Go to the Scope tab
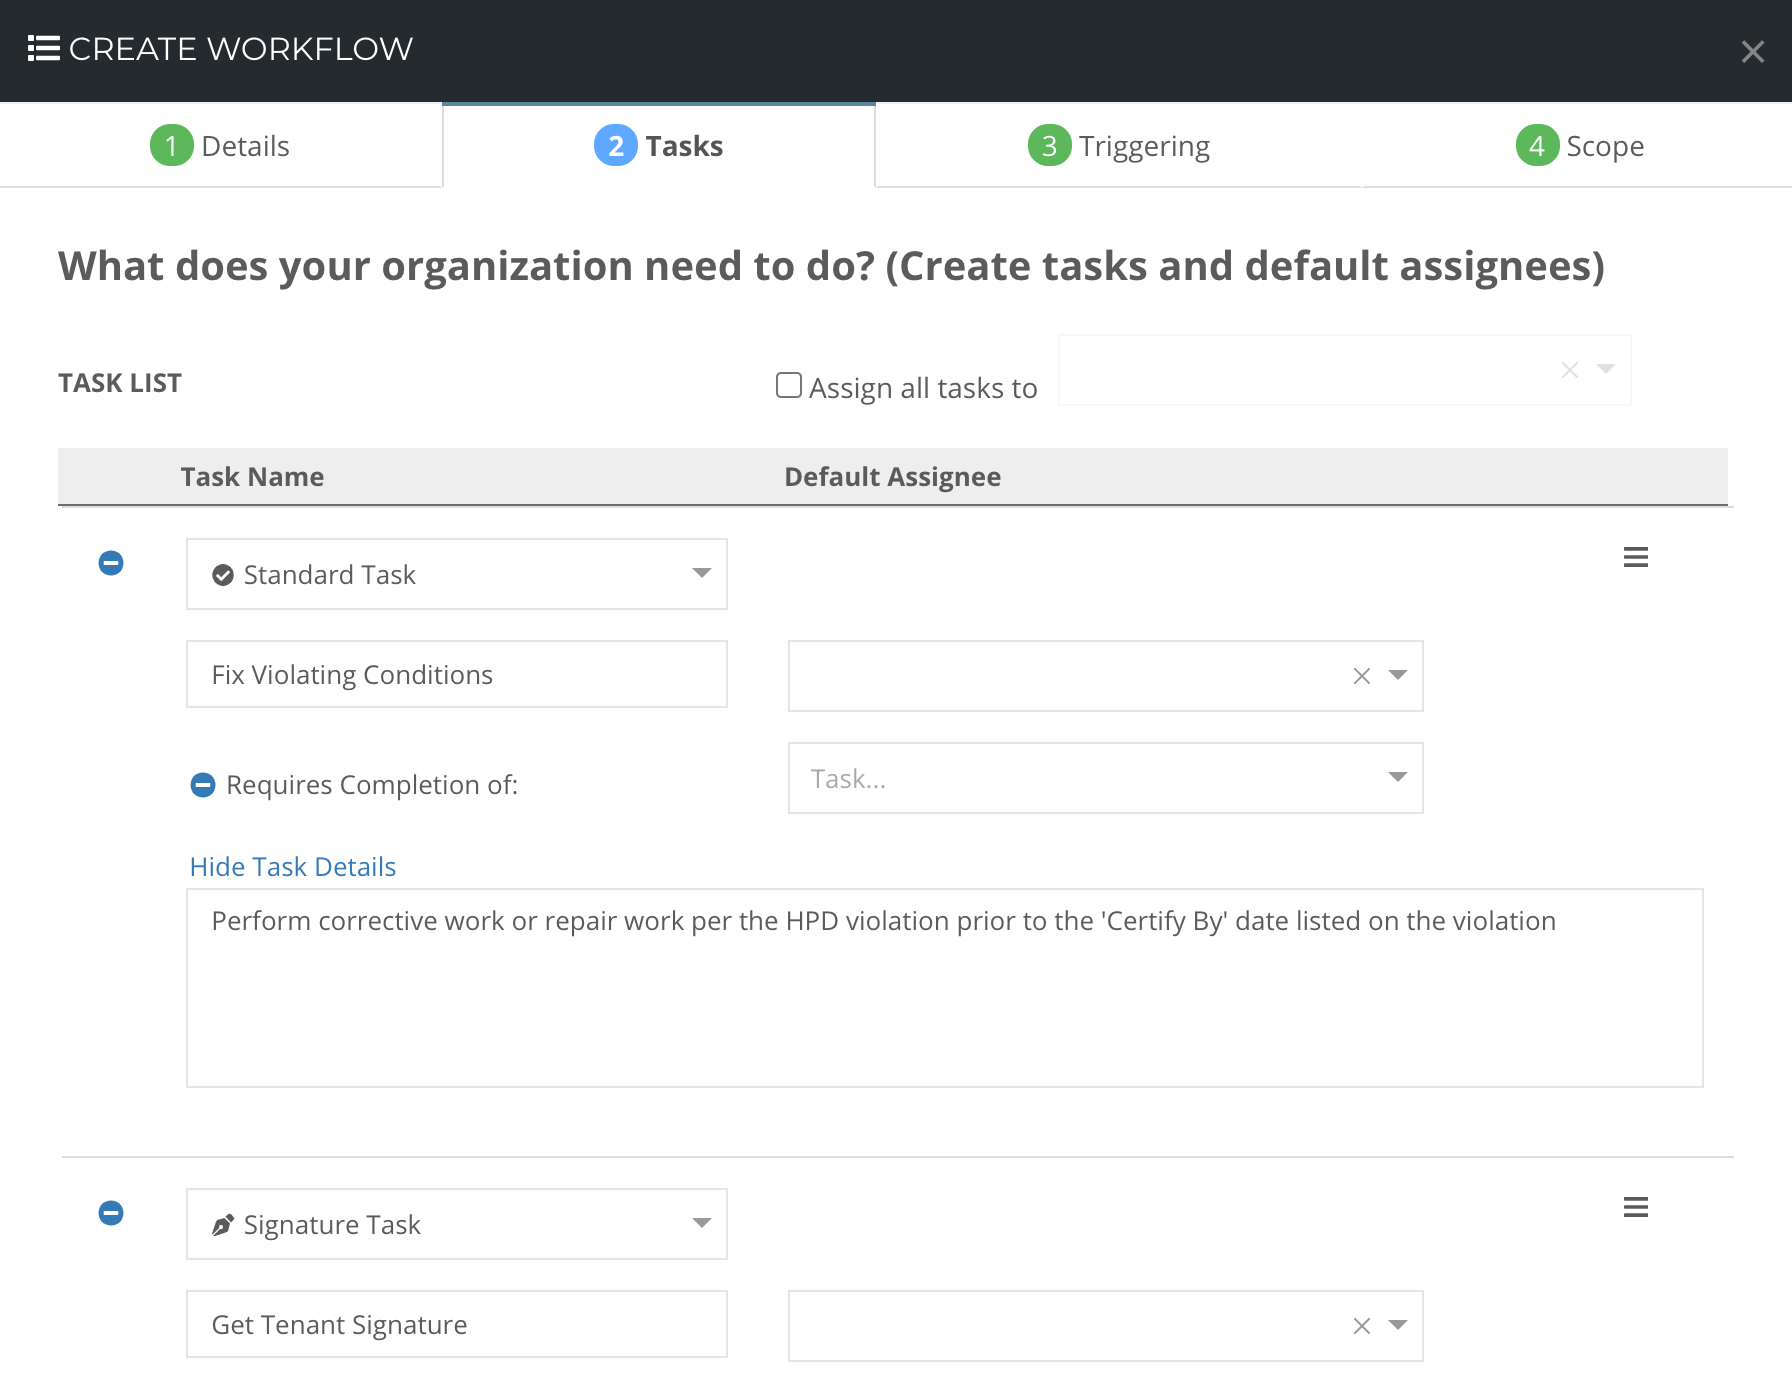 1579,146
